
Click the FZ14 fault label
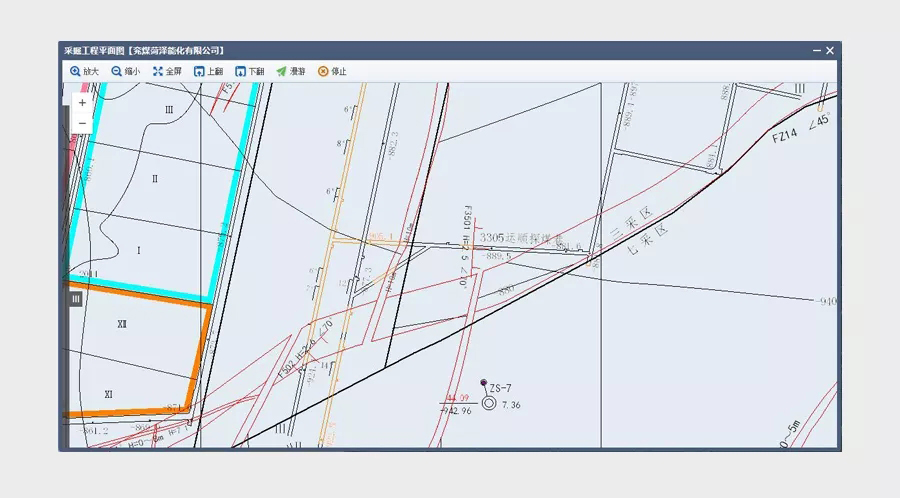pos(783,135)
